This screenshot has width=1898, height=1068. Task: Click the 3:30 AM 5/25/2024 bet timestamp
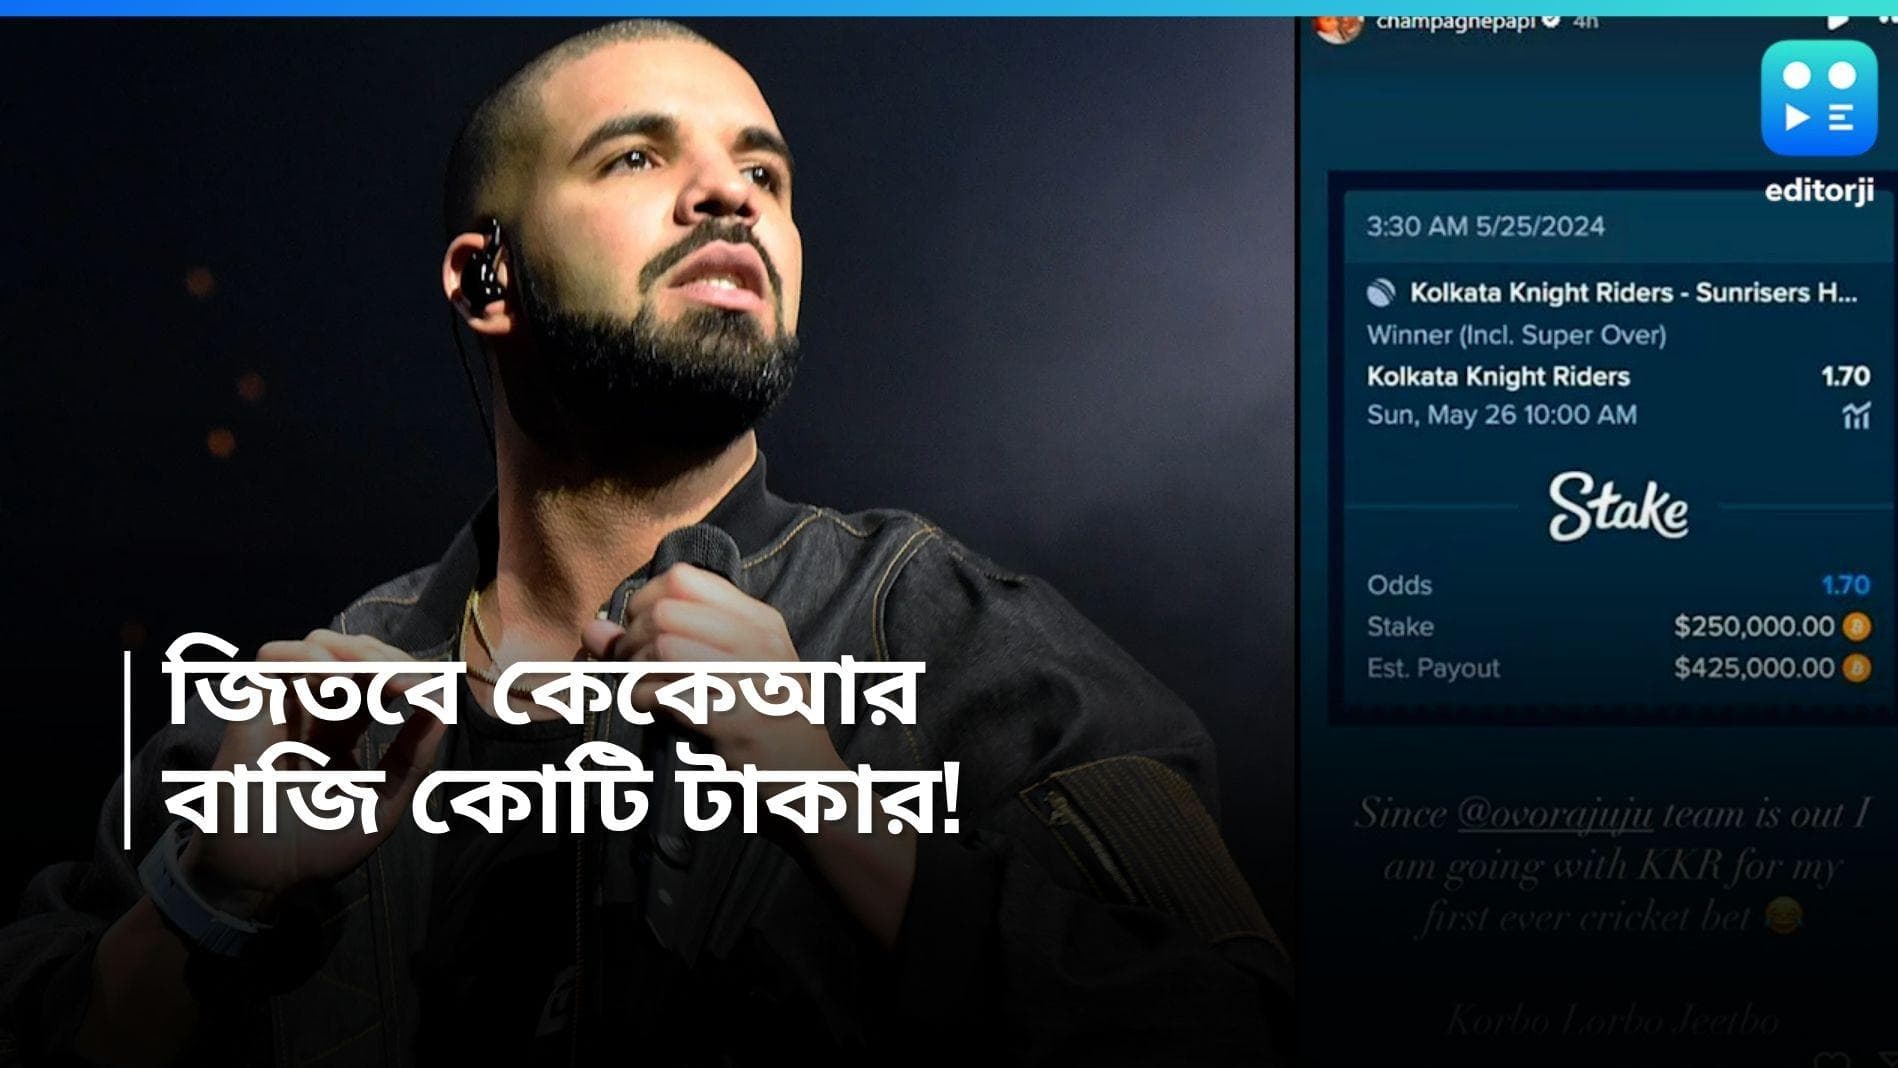pos(1485,226)
